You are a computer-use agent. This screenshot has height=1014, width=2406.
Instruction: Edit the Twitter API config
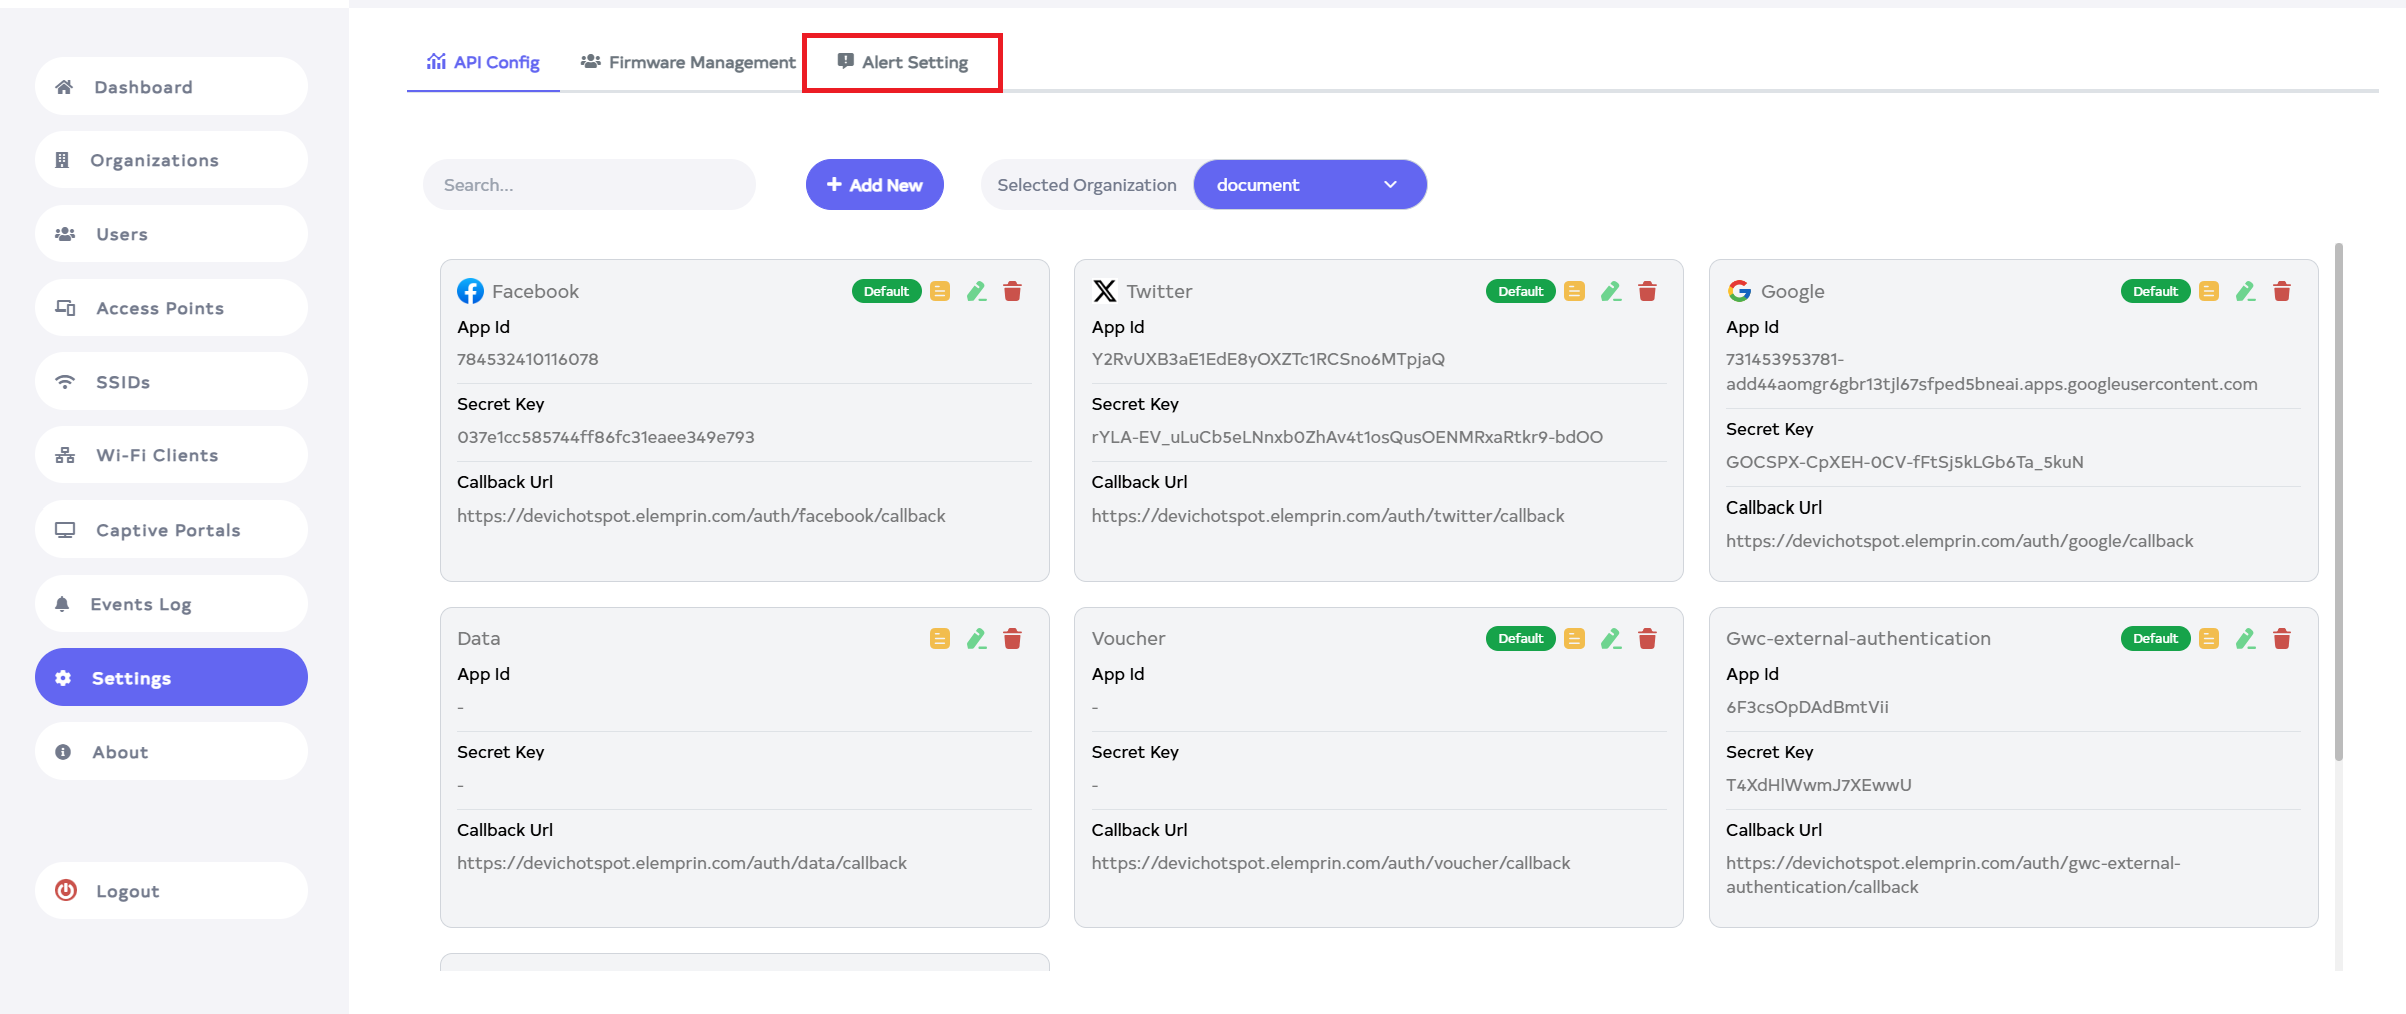pos(1610,291)
